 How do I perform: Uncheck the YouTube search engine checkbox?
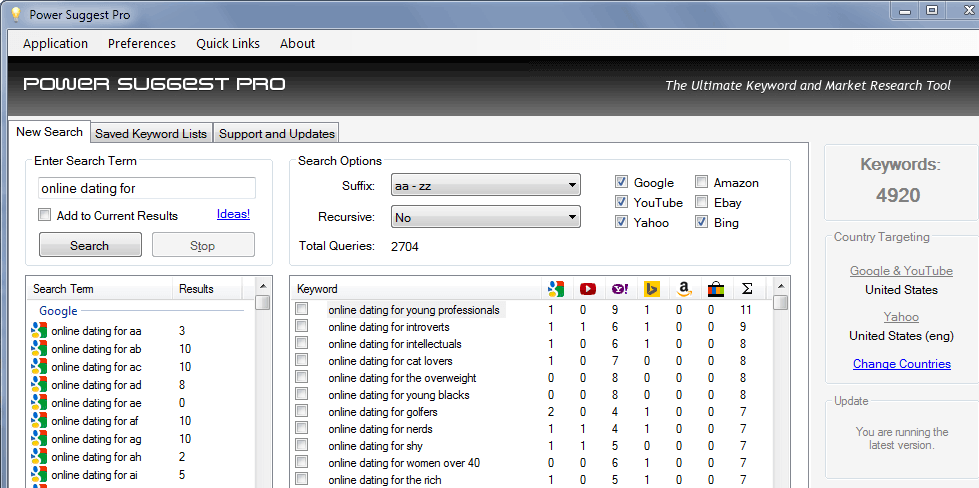tap(621, 202)
